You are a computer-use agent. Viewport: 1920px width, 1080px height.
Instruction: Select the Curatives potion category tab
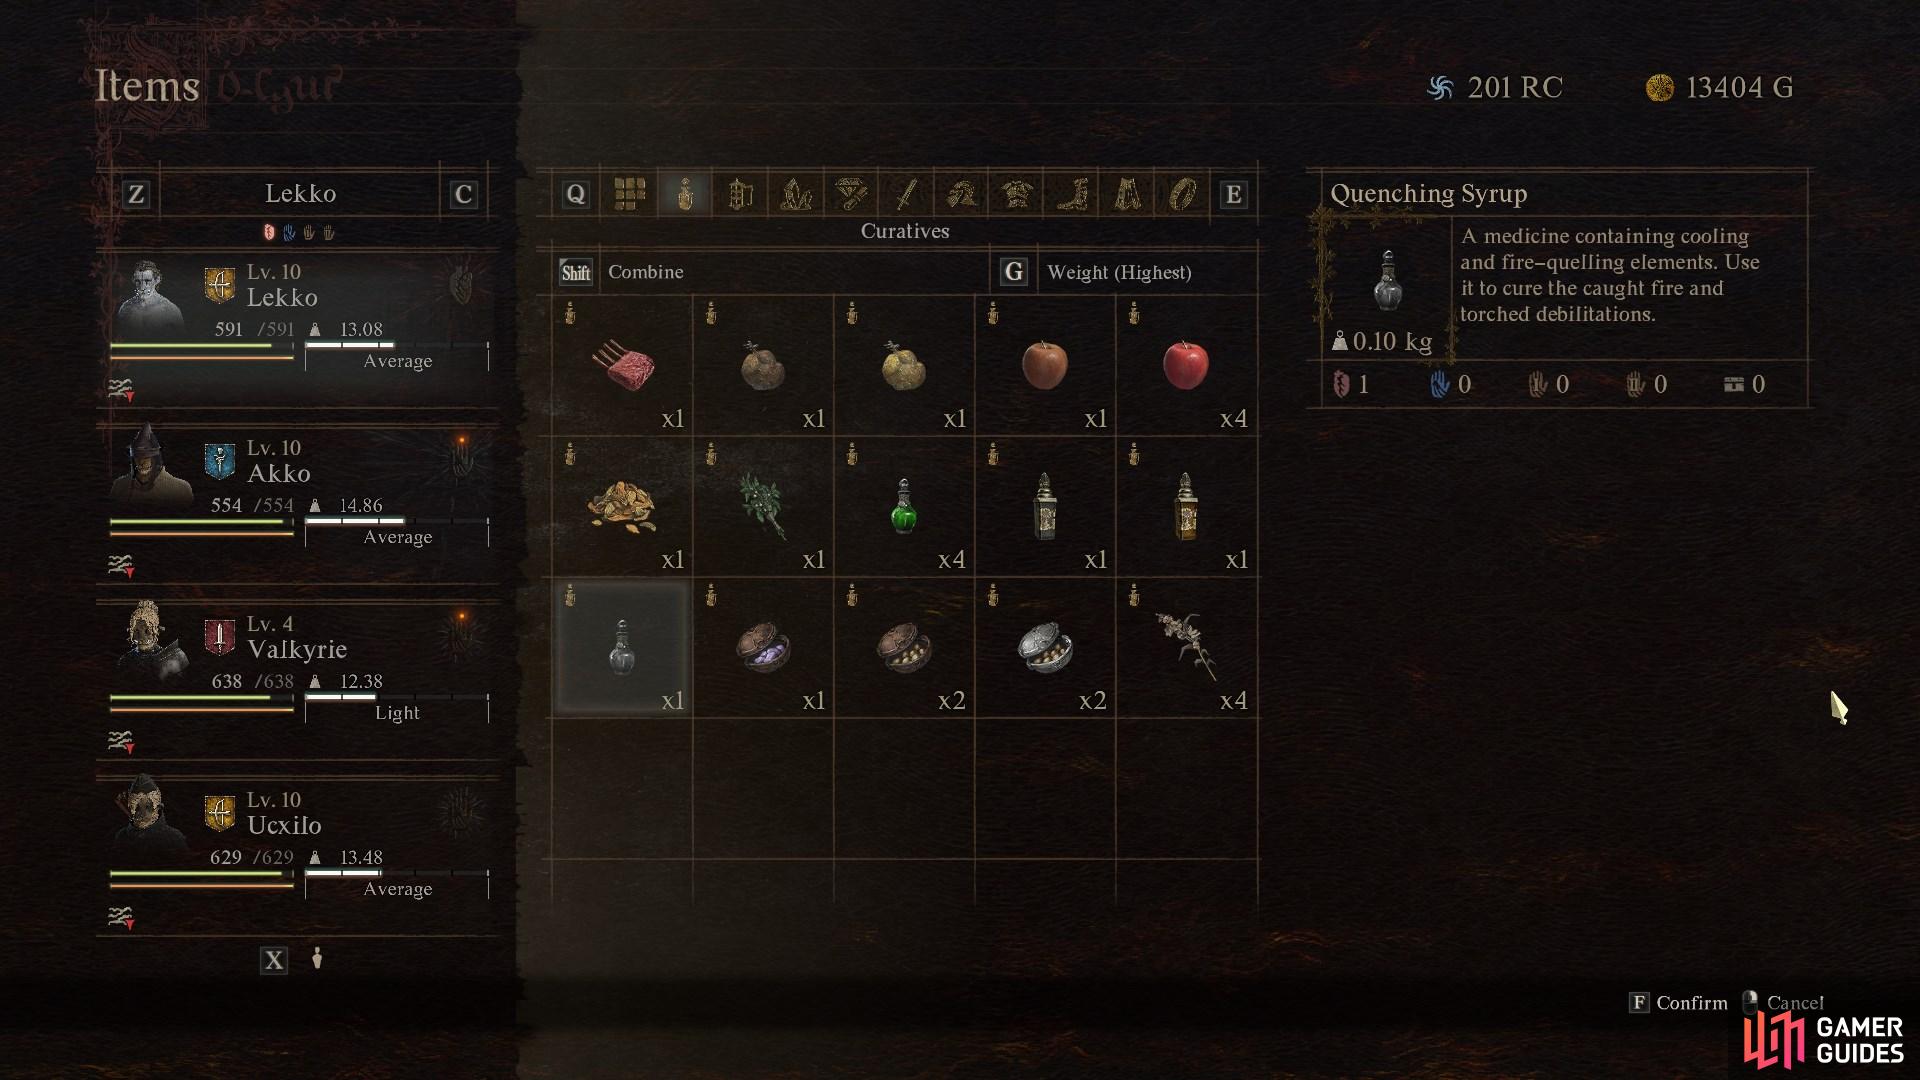coord(685,194)
